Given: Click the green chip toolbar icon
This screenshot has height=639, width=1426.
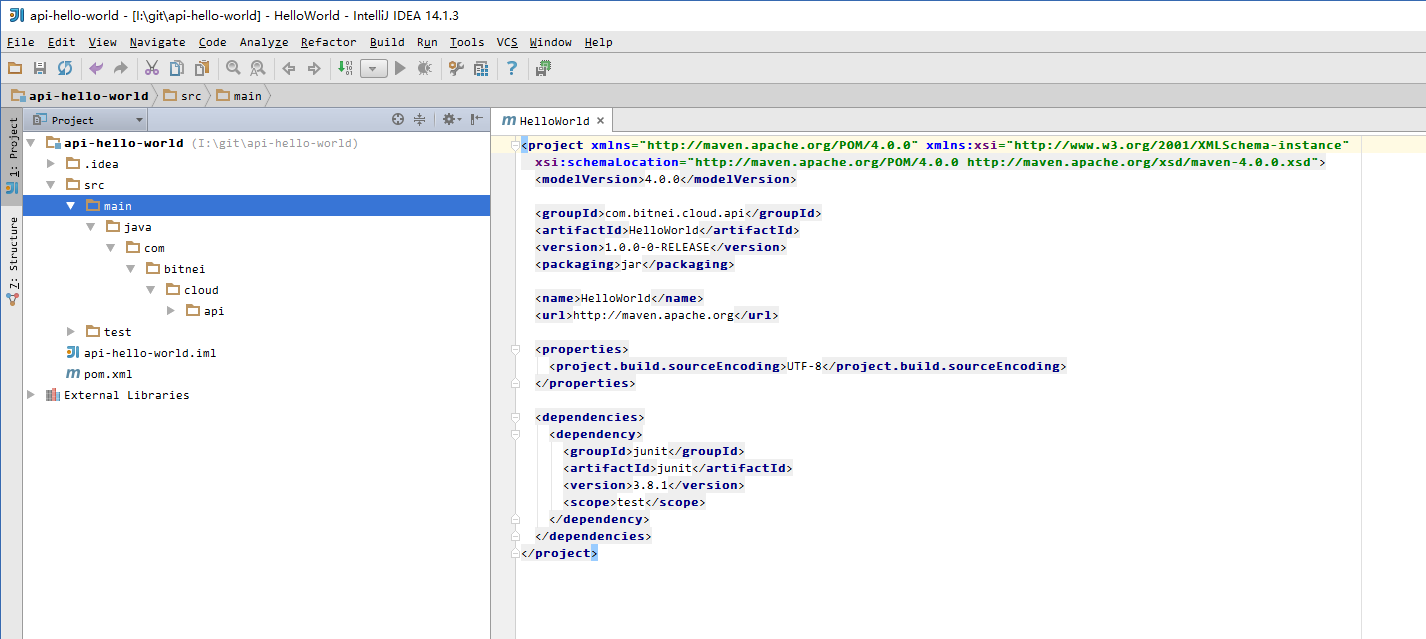Looking at the screenshot, I should (543, 68).
